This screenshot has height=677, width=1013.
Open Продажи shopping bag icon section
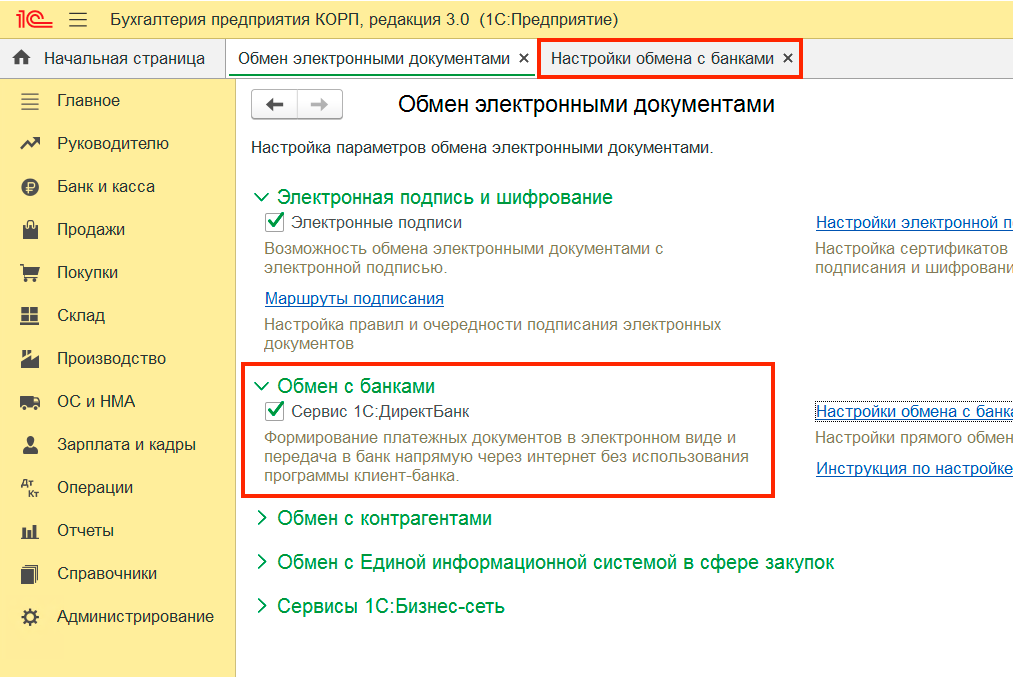(30, 230)
